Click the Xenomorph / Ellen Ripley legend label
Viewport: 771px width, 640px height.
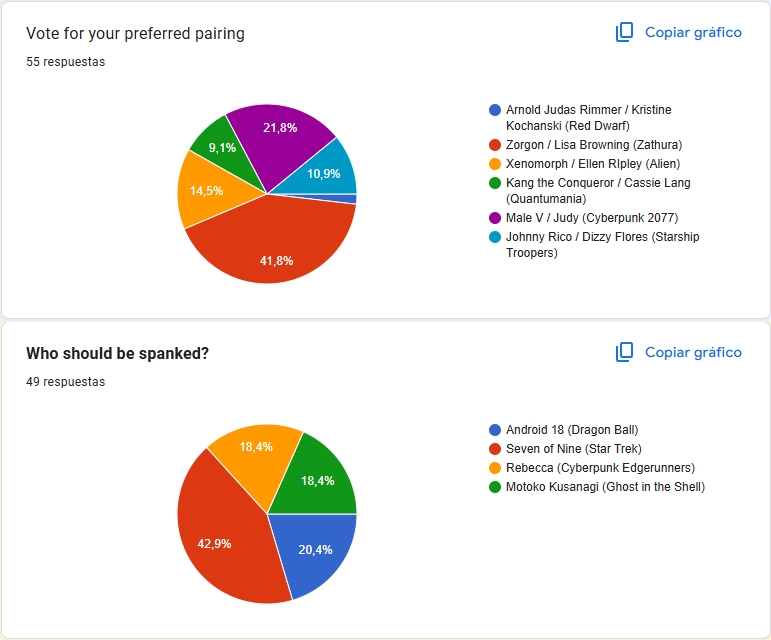click(593, 164)
